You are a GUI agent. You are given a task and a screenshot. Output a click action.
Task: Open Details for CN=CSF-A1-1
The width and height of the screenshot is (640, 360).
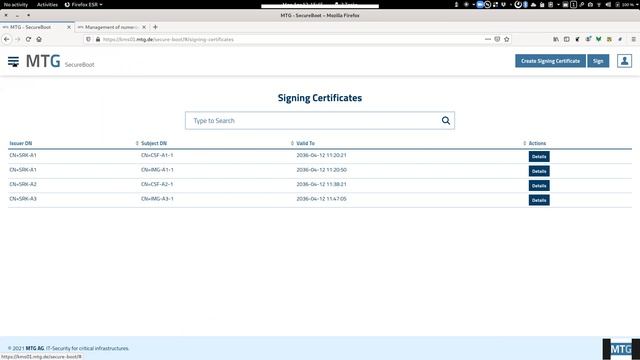point(539,156)
